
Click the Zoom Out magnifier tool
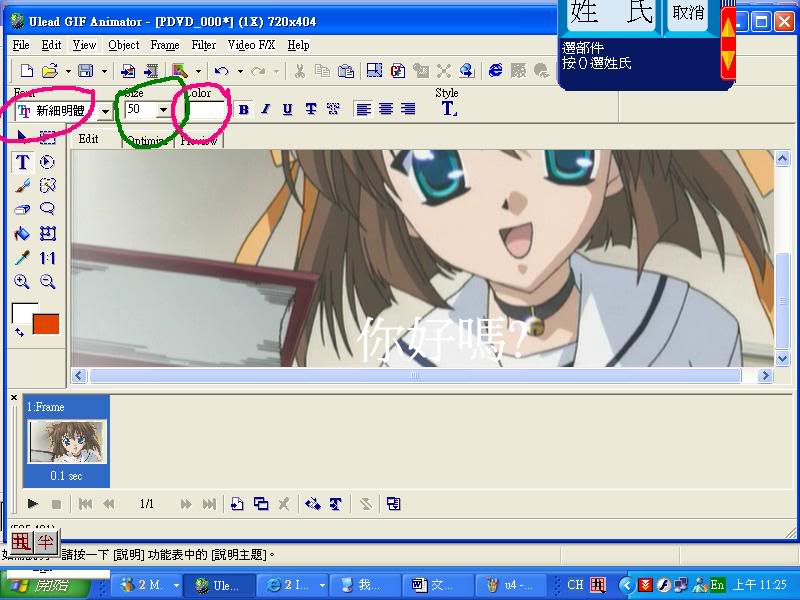pos(47,282)
